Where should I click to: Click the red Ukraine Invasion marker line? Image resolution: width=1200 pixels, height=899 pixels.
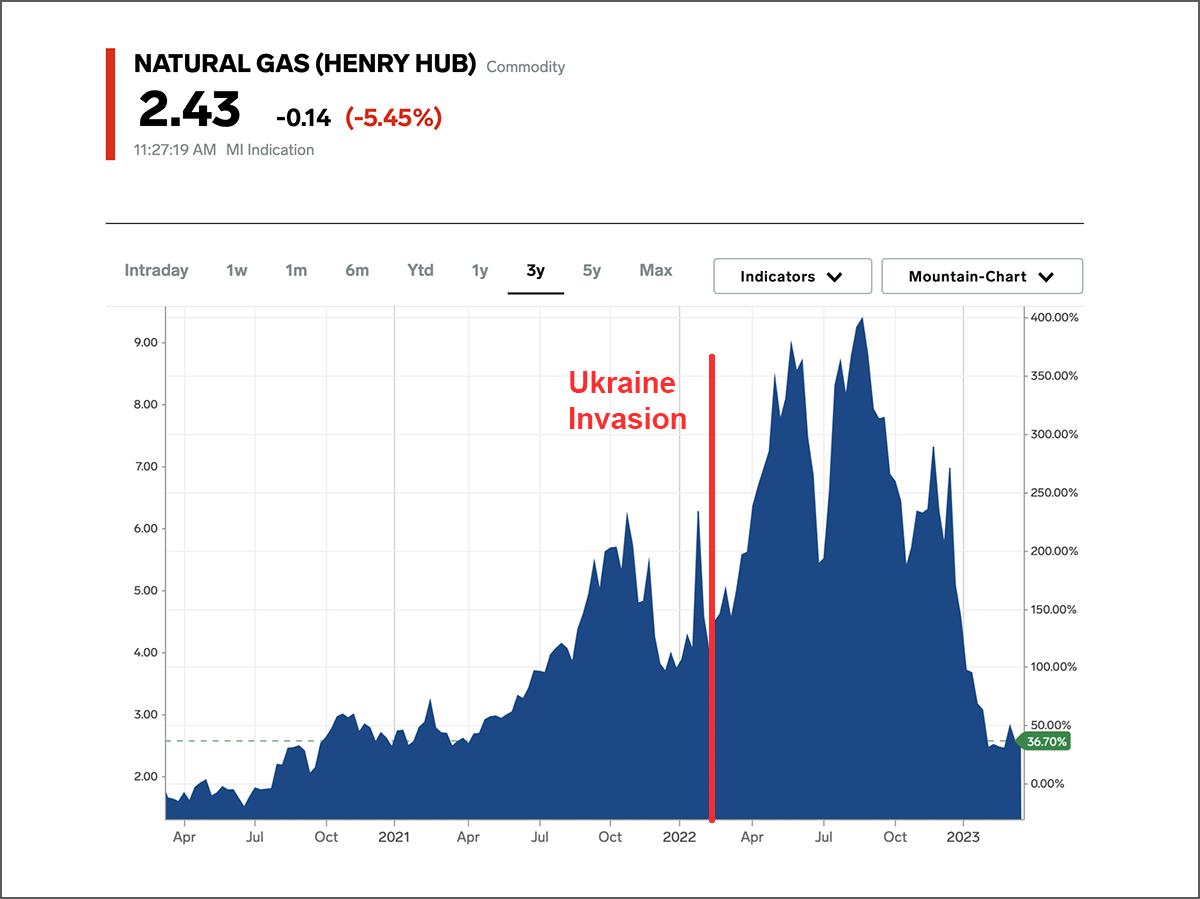tap(711, 590)
